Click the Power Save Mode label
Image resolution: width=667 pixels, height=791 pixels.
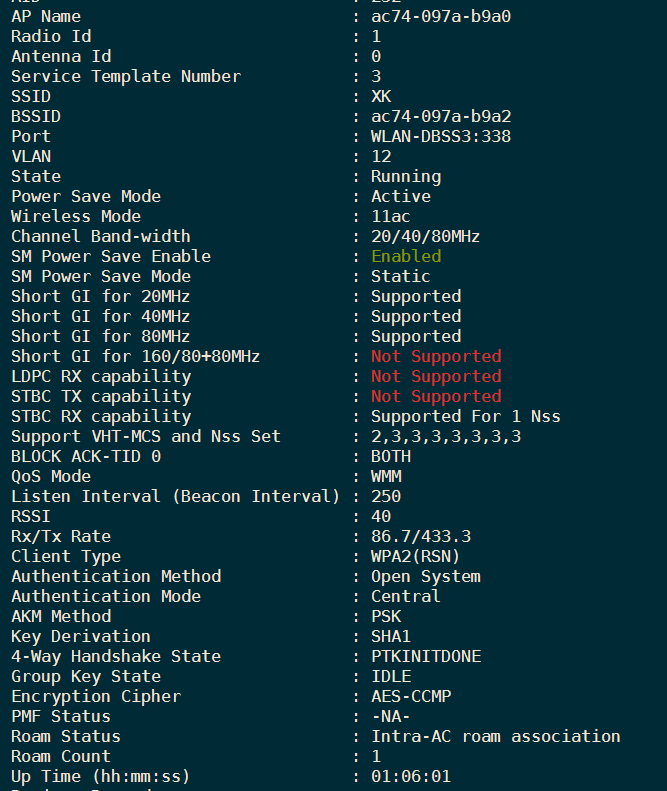pyautogui.click(x=86, y=196)
